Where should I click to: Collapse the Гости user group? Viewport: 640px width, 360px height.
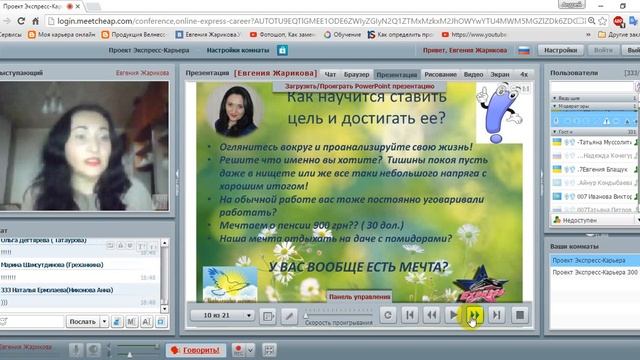554,132
